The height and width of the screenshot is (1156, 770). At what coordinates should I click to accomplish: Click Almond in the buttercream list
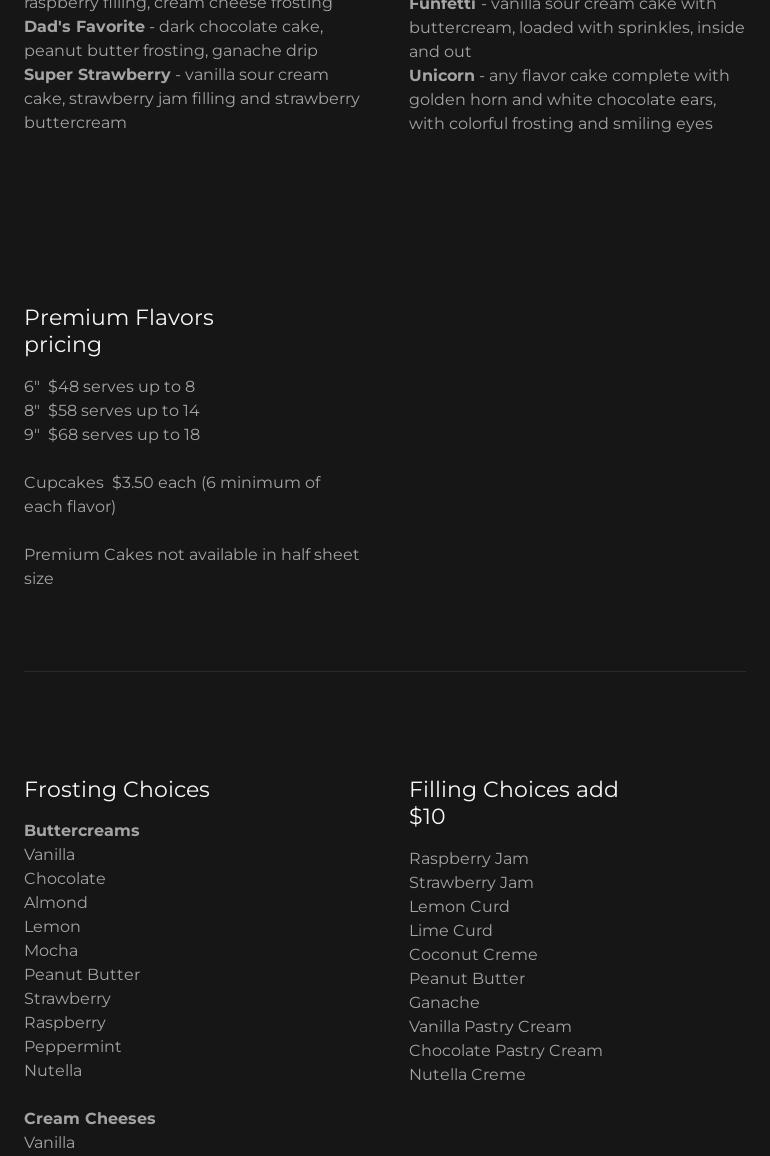56,903
